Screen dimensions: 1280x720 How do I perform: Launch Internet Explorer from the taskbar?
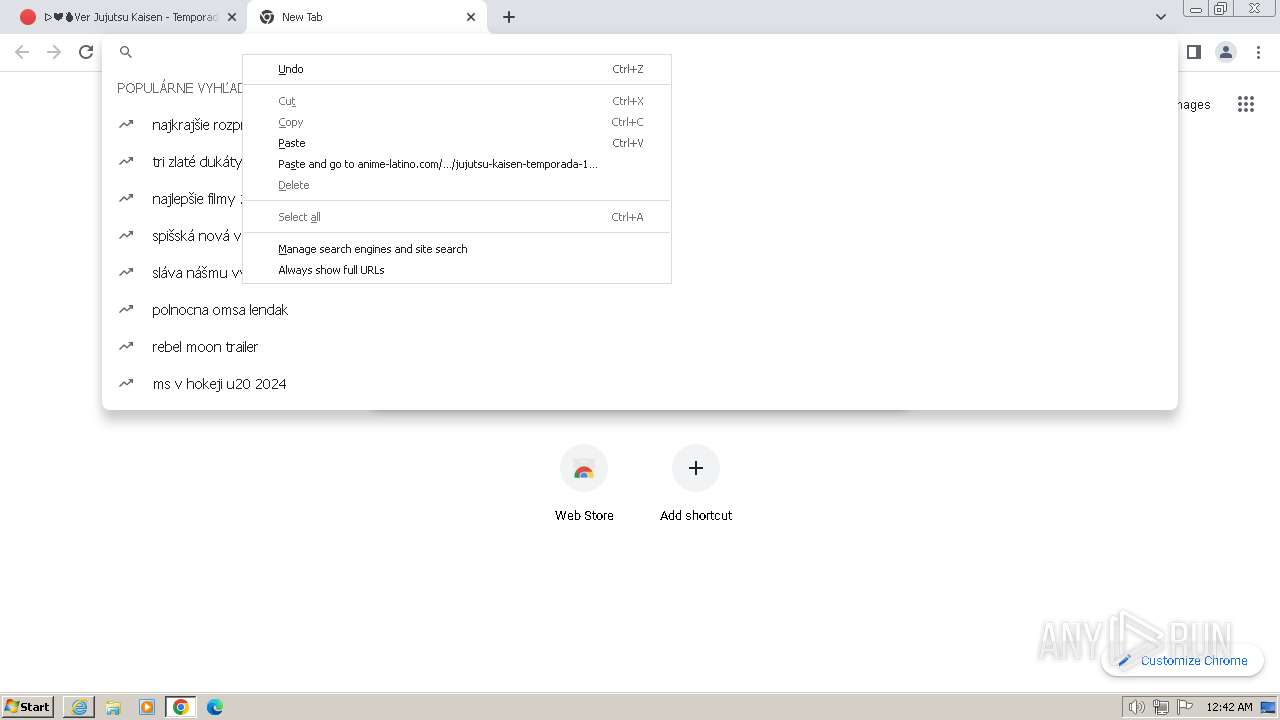[x=79, y=707]
